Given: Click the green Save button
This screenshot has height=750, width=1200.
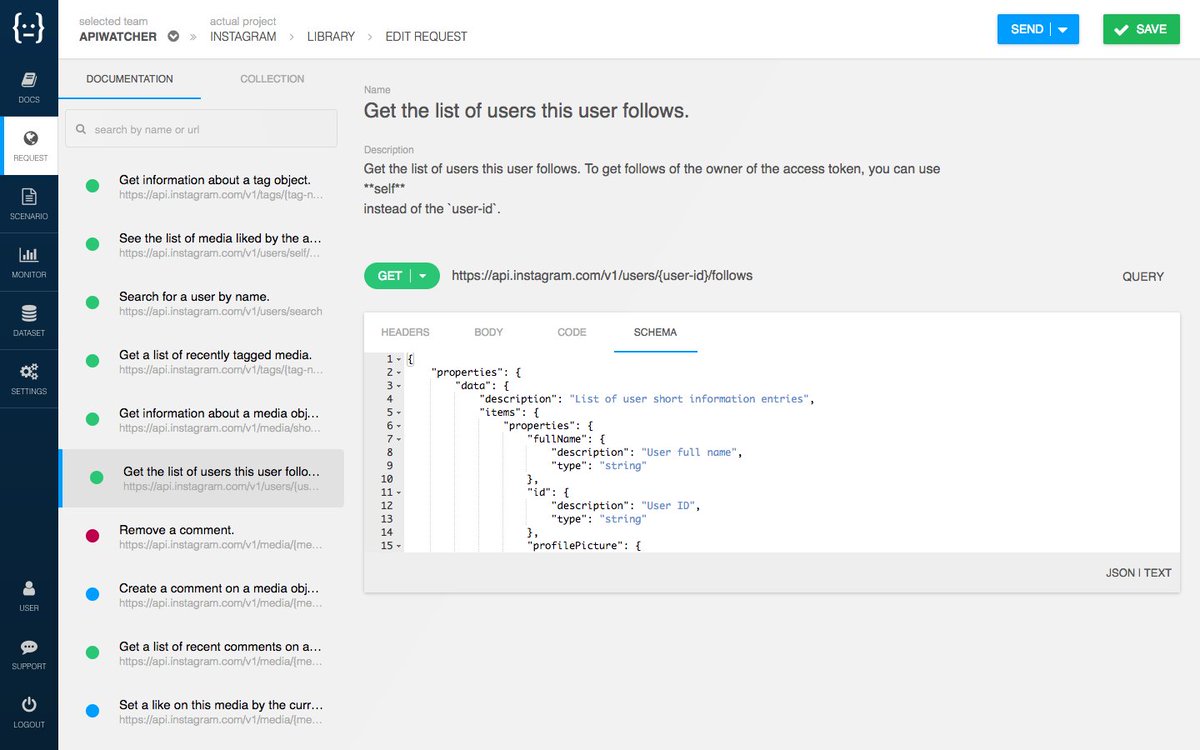Looking at the screenshot, I should point(1141,29).
